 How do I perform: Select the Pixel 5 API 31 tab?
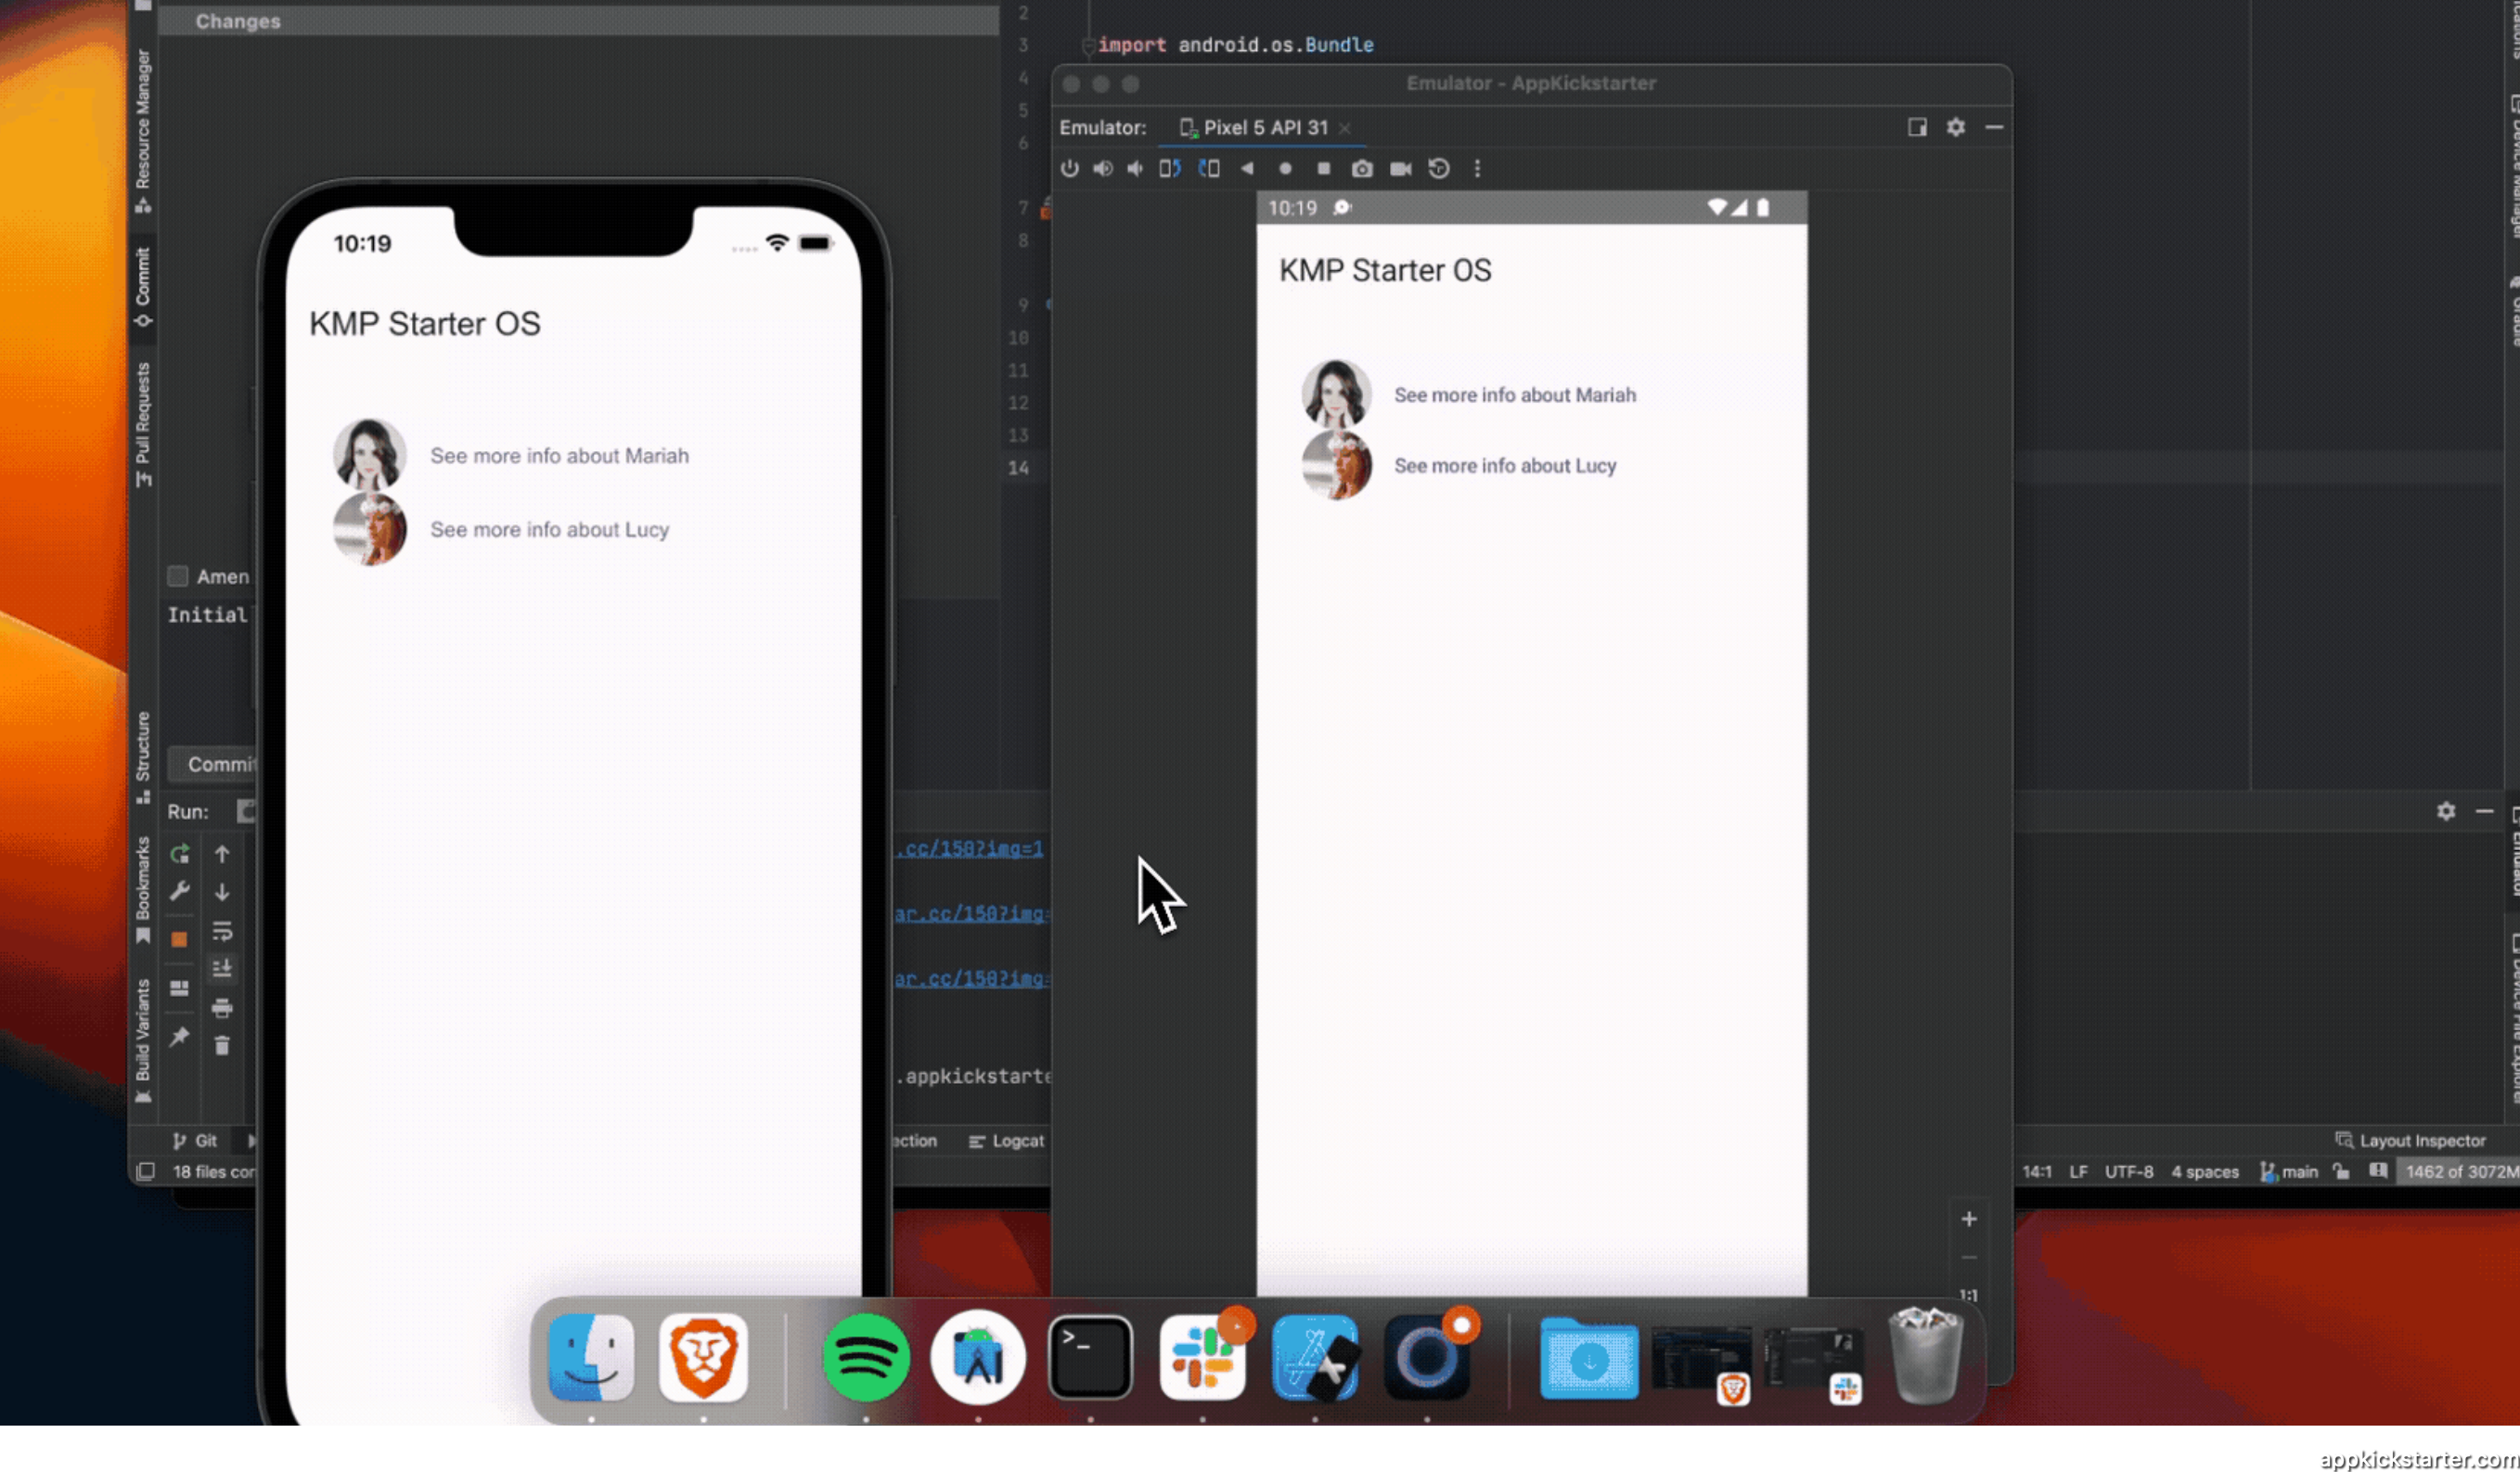click(1264, 128)
